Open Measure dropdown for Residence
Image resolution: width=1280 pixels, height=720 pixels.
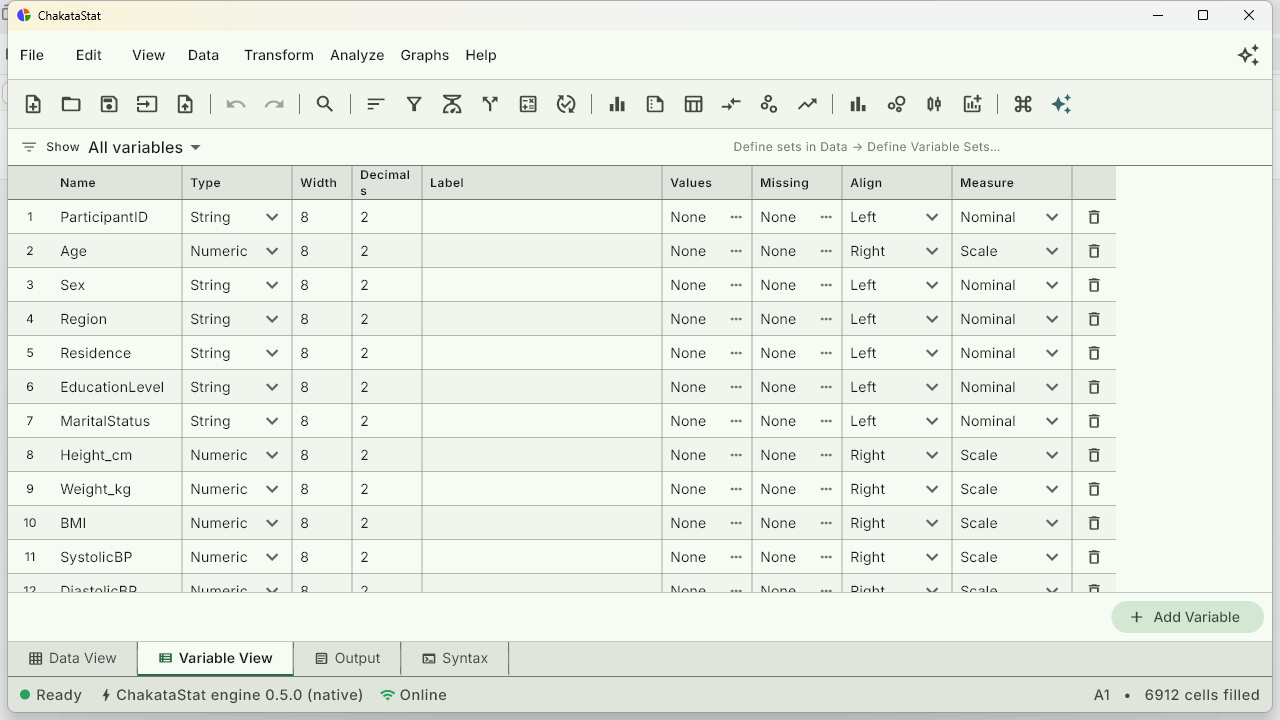coord(1011,353)
